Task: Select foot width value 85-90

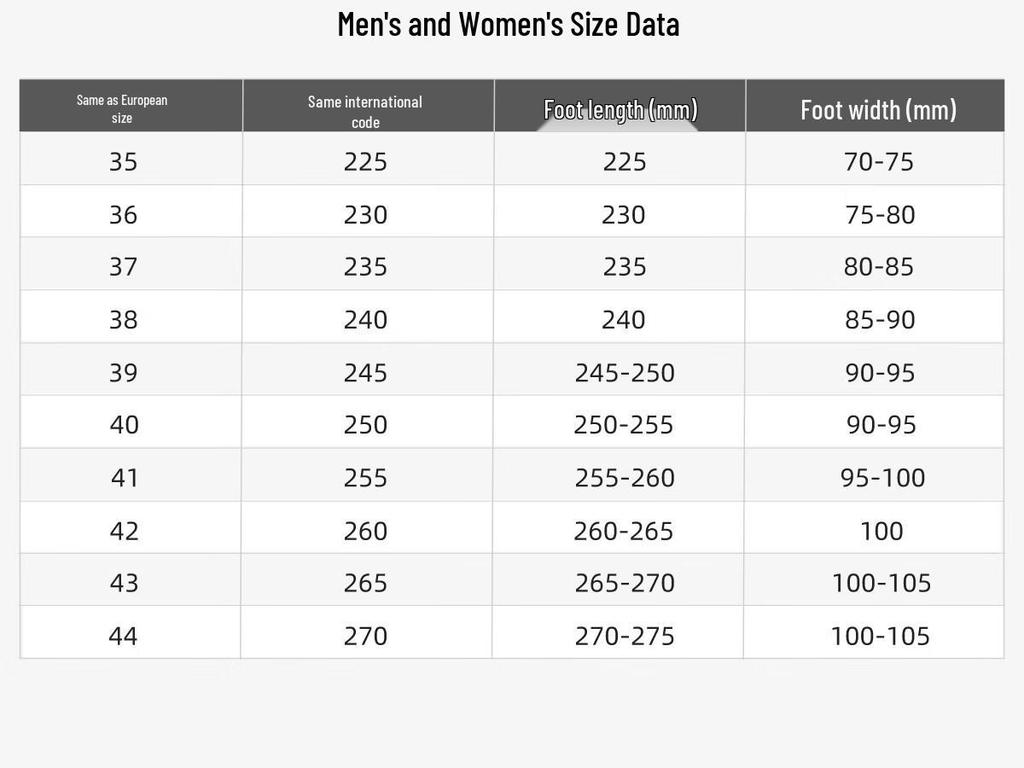Action: pos(880,319)
